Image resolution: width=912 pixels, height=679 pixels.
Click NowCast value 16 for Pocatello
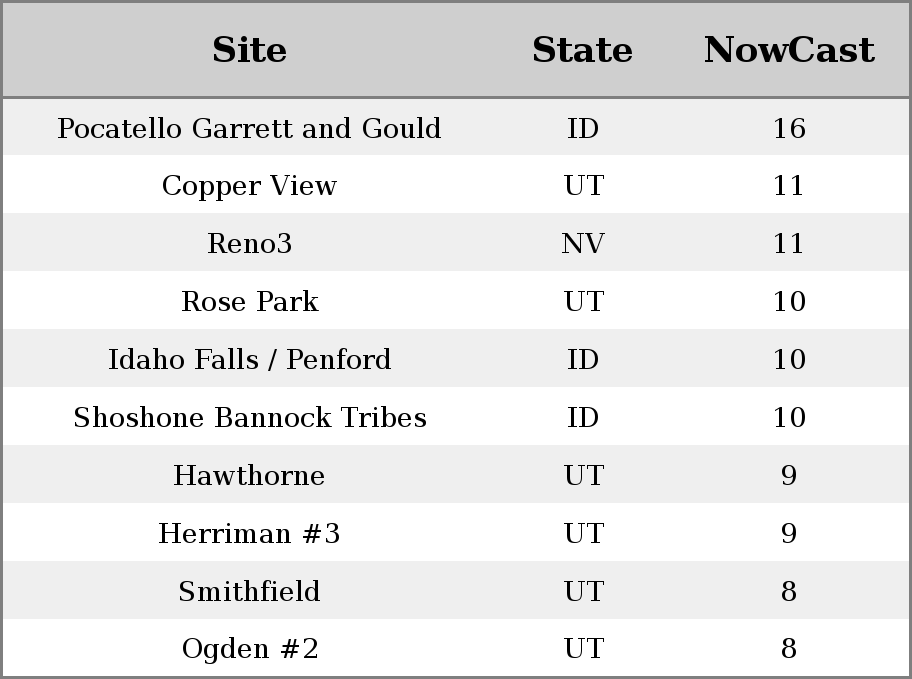pos(789,128)
